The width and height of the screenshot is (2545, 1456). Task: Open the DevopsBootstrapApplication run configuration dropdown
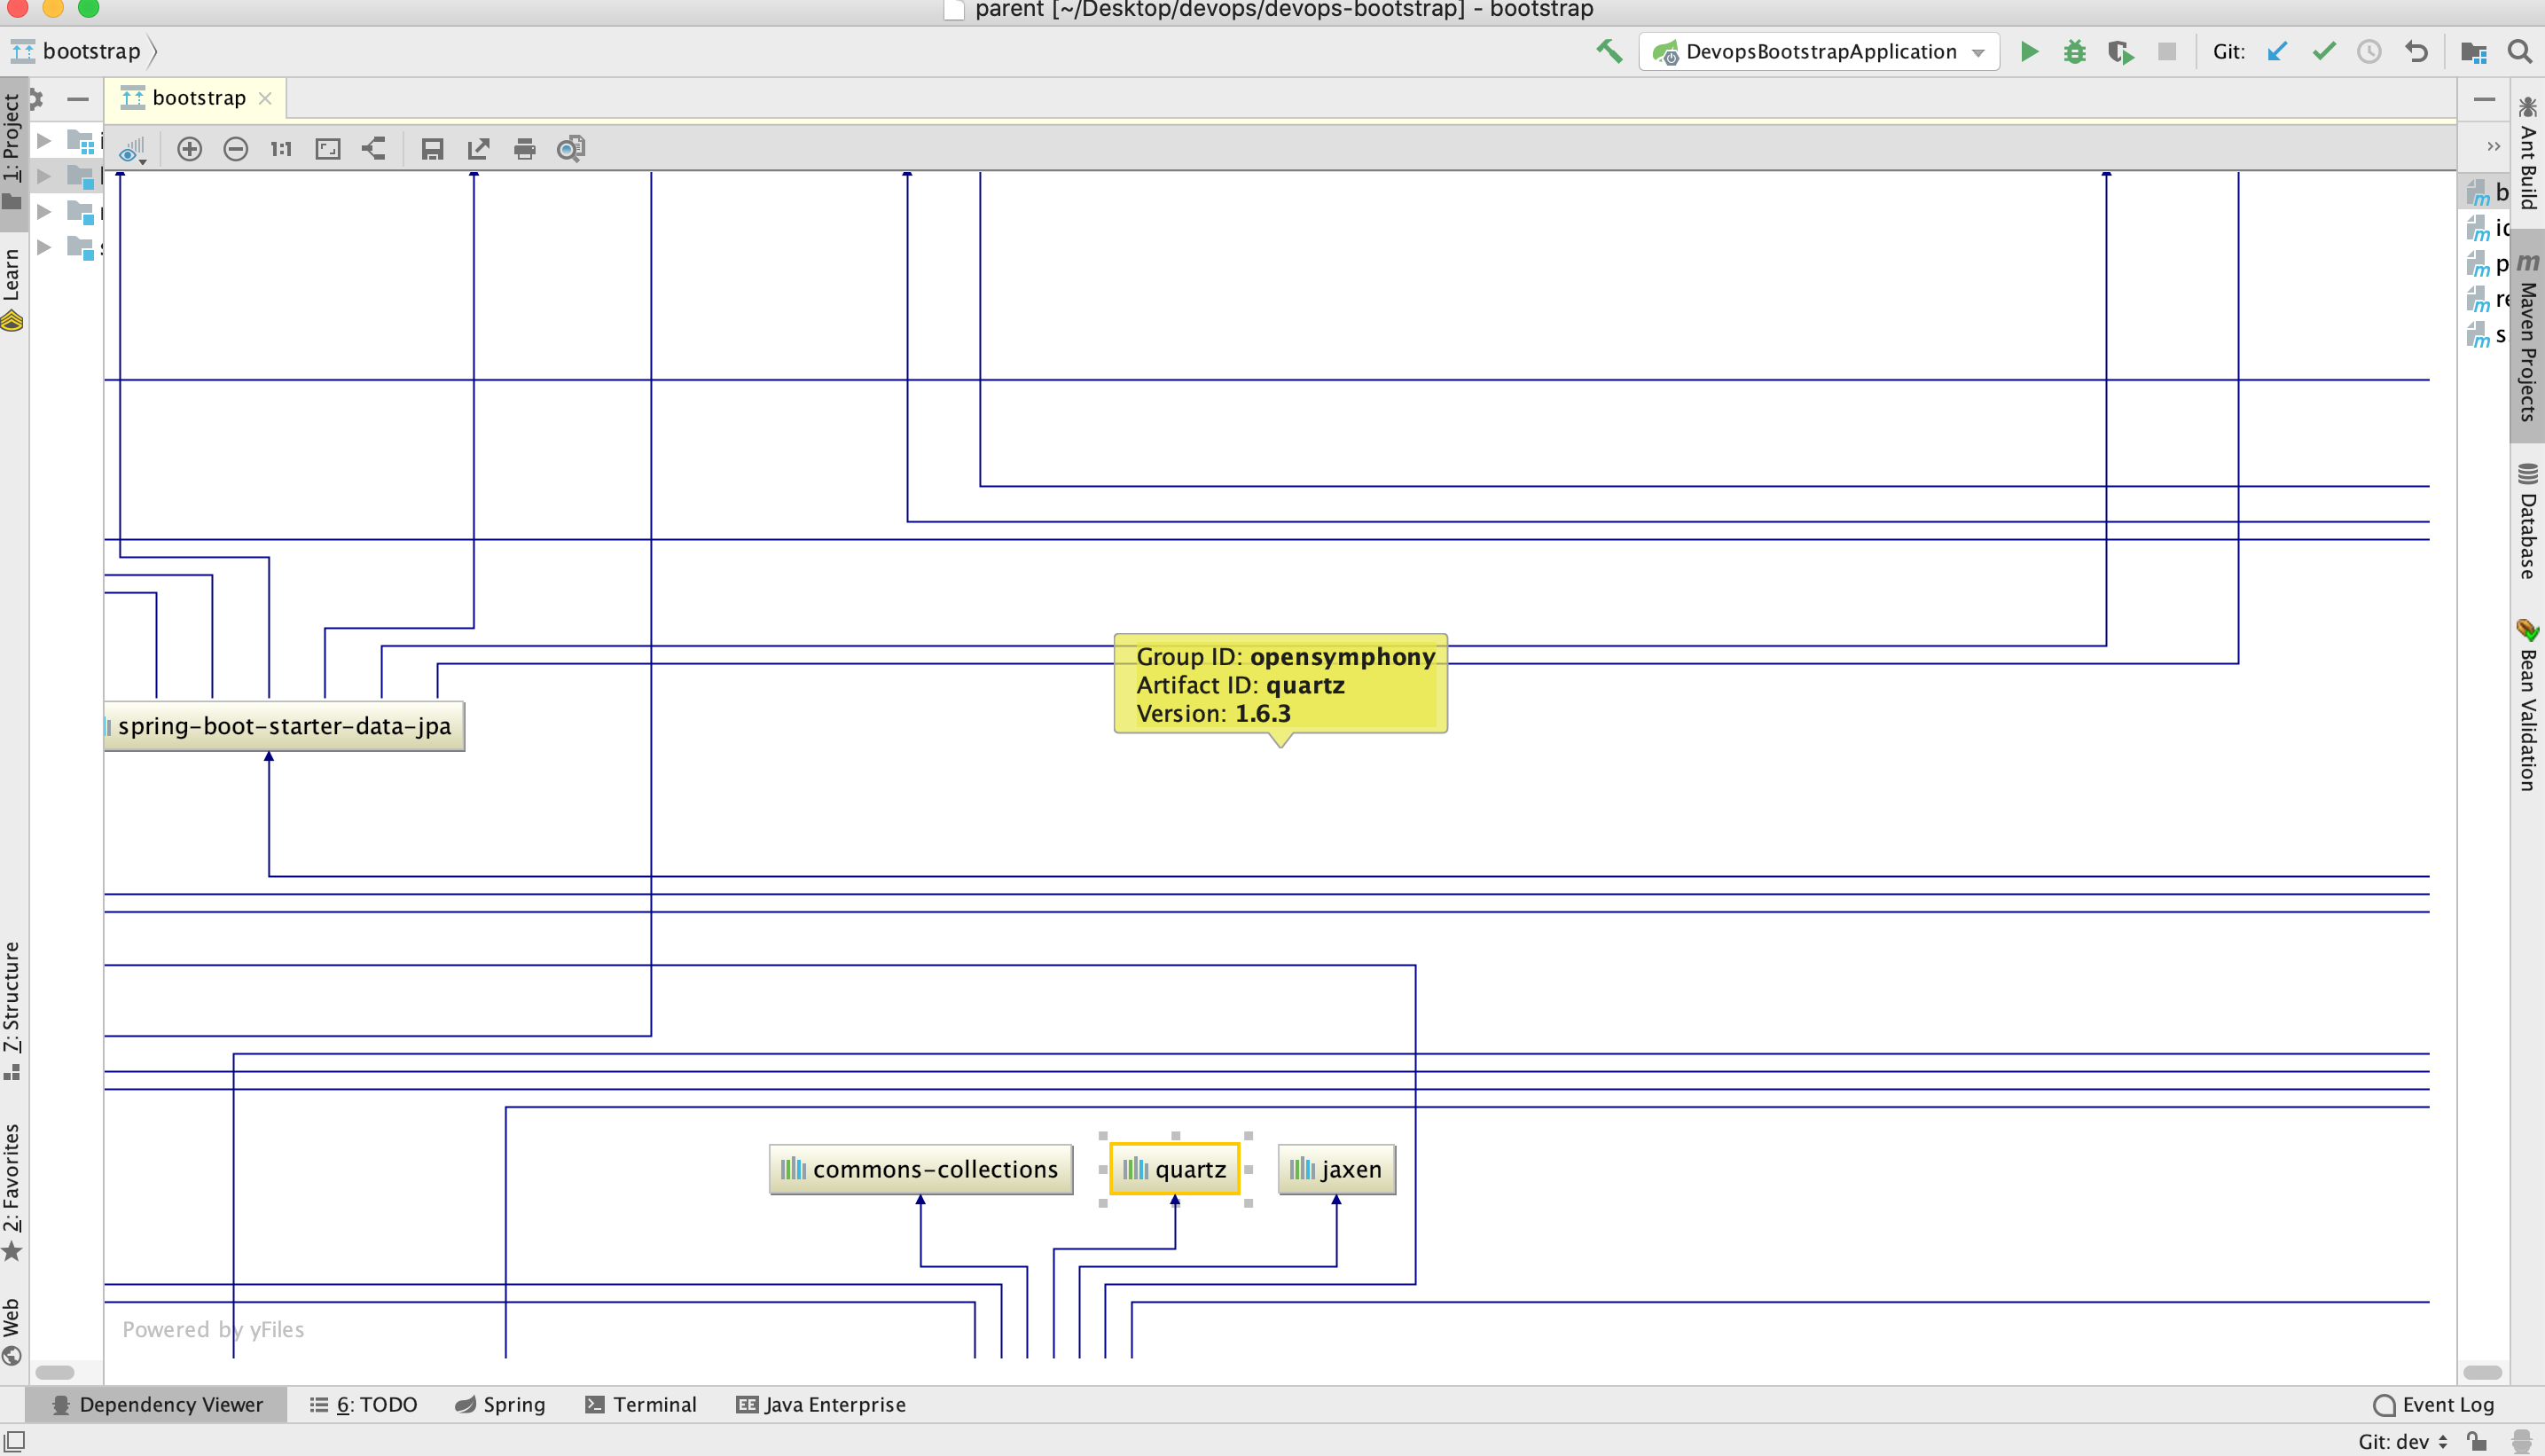(1819, 52)
